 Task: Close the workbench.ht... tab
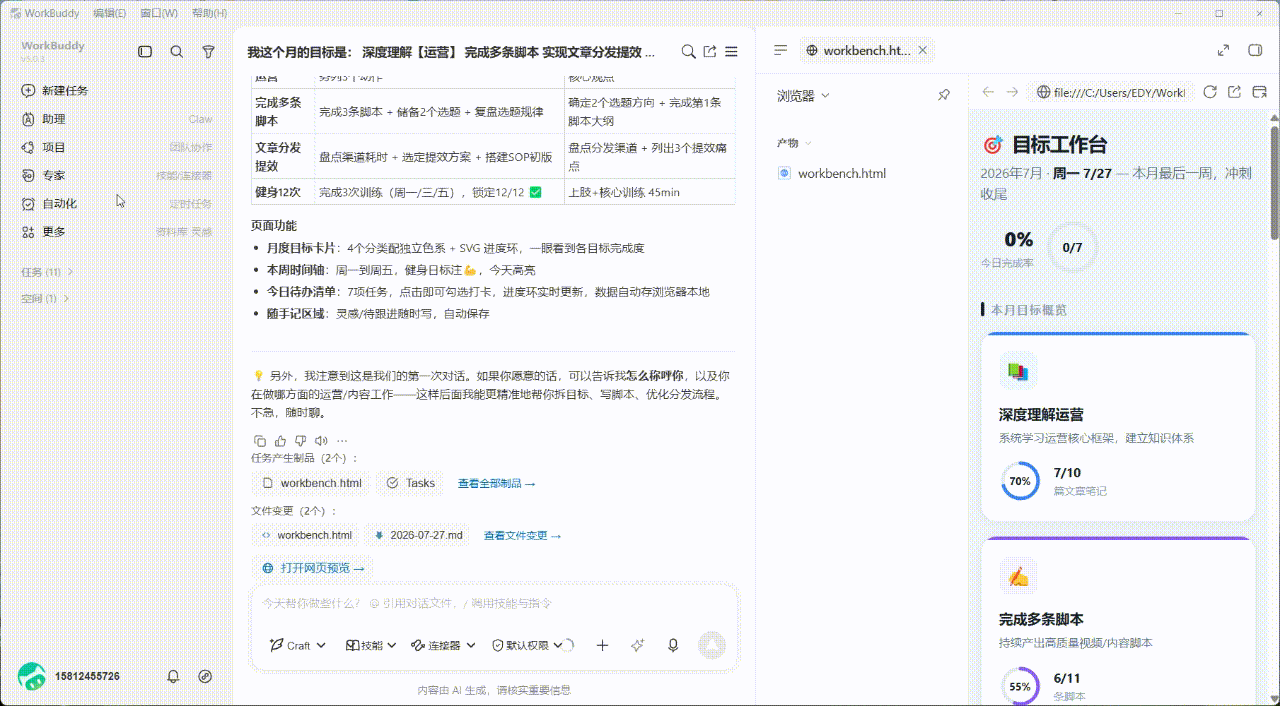[923, 50]
